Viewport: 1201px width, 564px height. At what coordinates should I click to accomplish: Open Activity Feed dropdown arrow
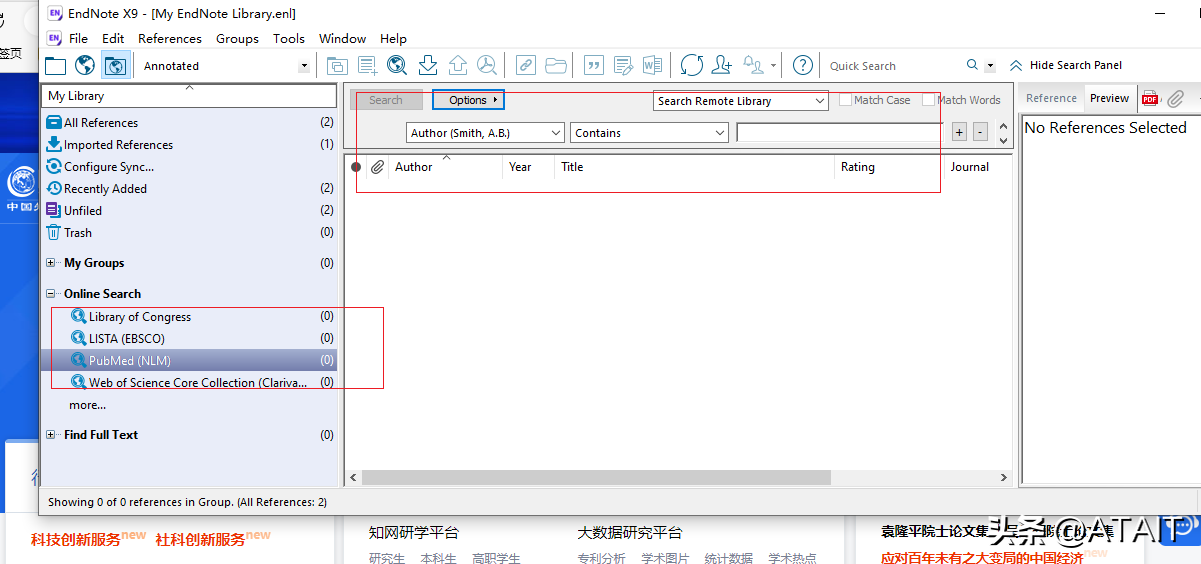tap(774, 66)
